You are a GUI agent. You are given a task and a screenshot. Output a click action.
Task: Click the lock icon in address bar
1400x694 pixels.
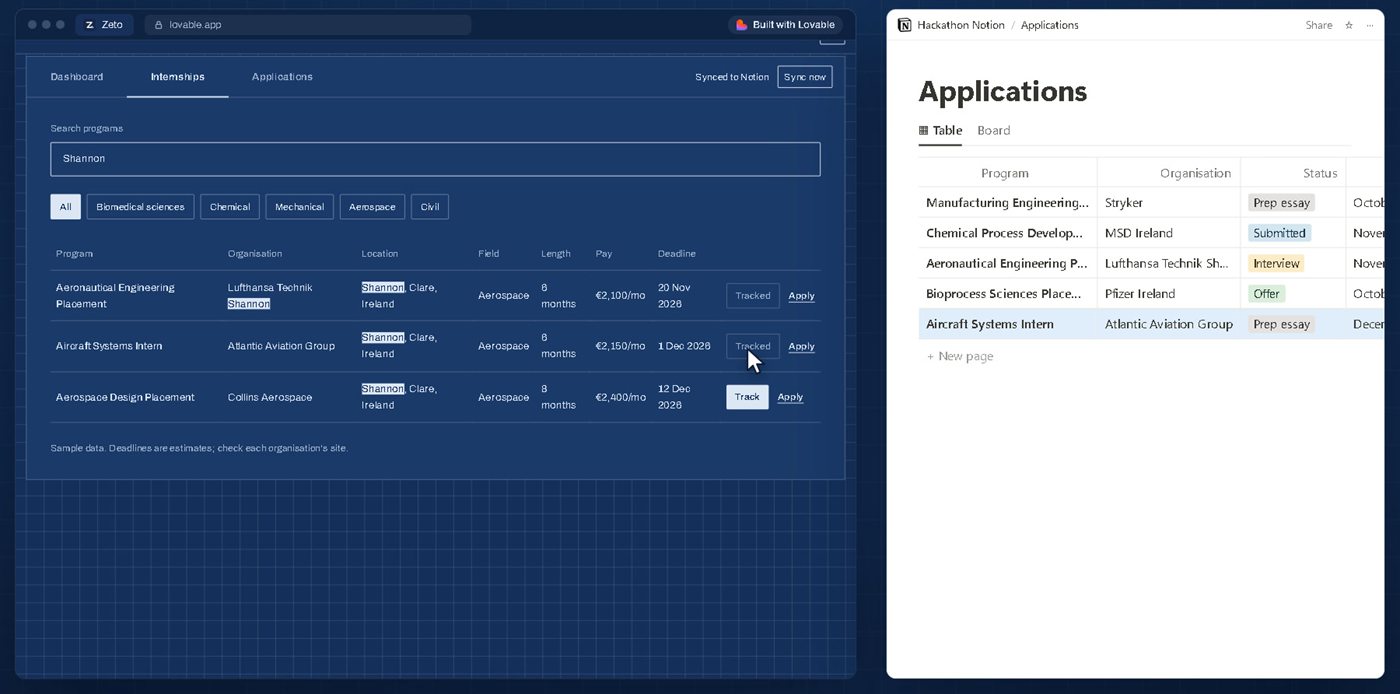[x=159, y=24]
